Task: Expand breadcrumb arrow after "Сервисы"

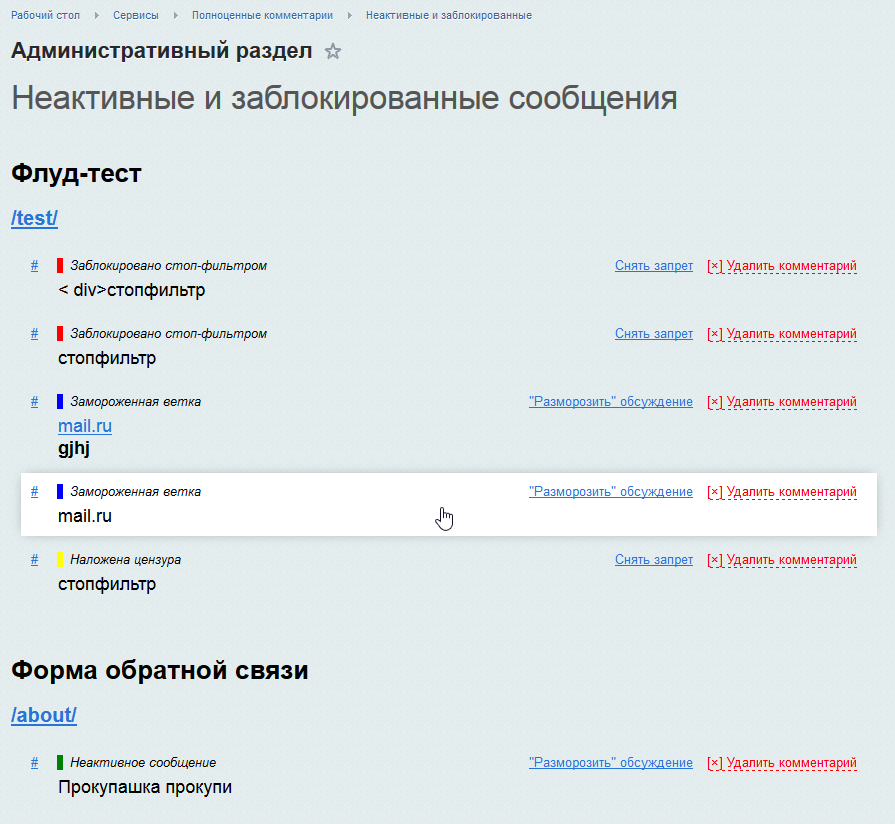Action: coord(175,16)
